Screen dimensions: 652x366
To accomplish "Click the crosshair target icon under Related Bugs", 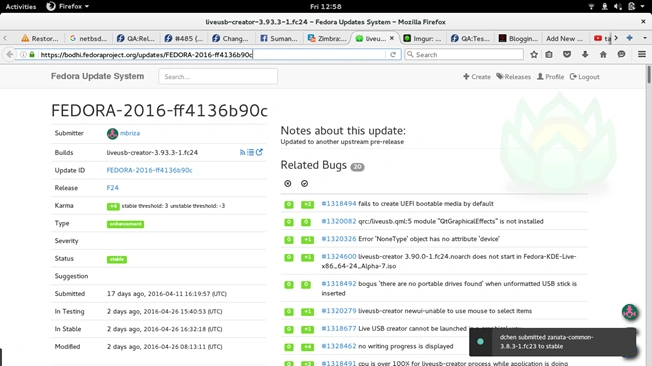I will (288, 183).
